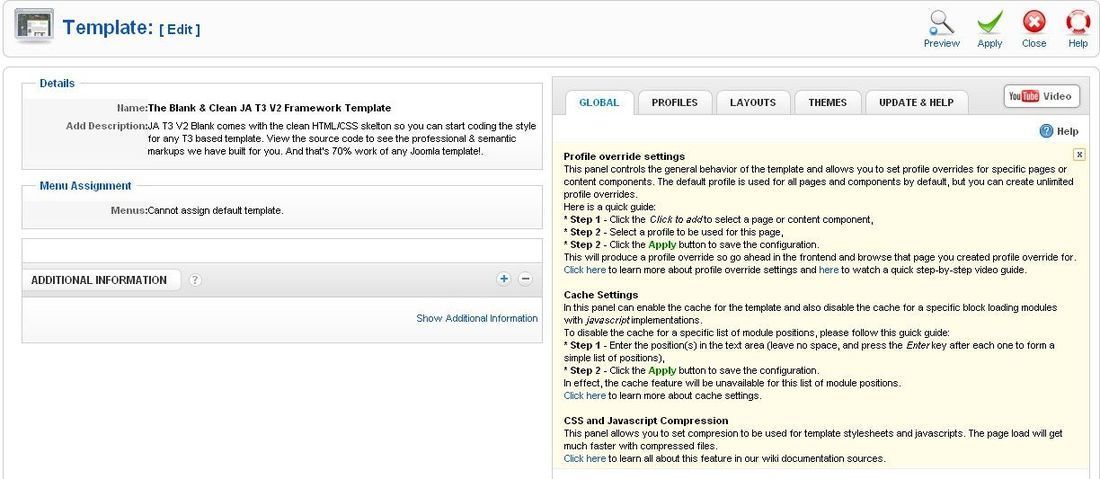This screenshot has height=479, width=1100.
Task: Click the YouTube Video button
Action: (x=1042, y=96)
